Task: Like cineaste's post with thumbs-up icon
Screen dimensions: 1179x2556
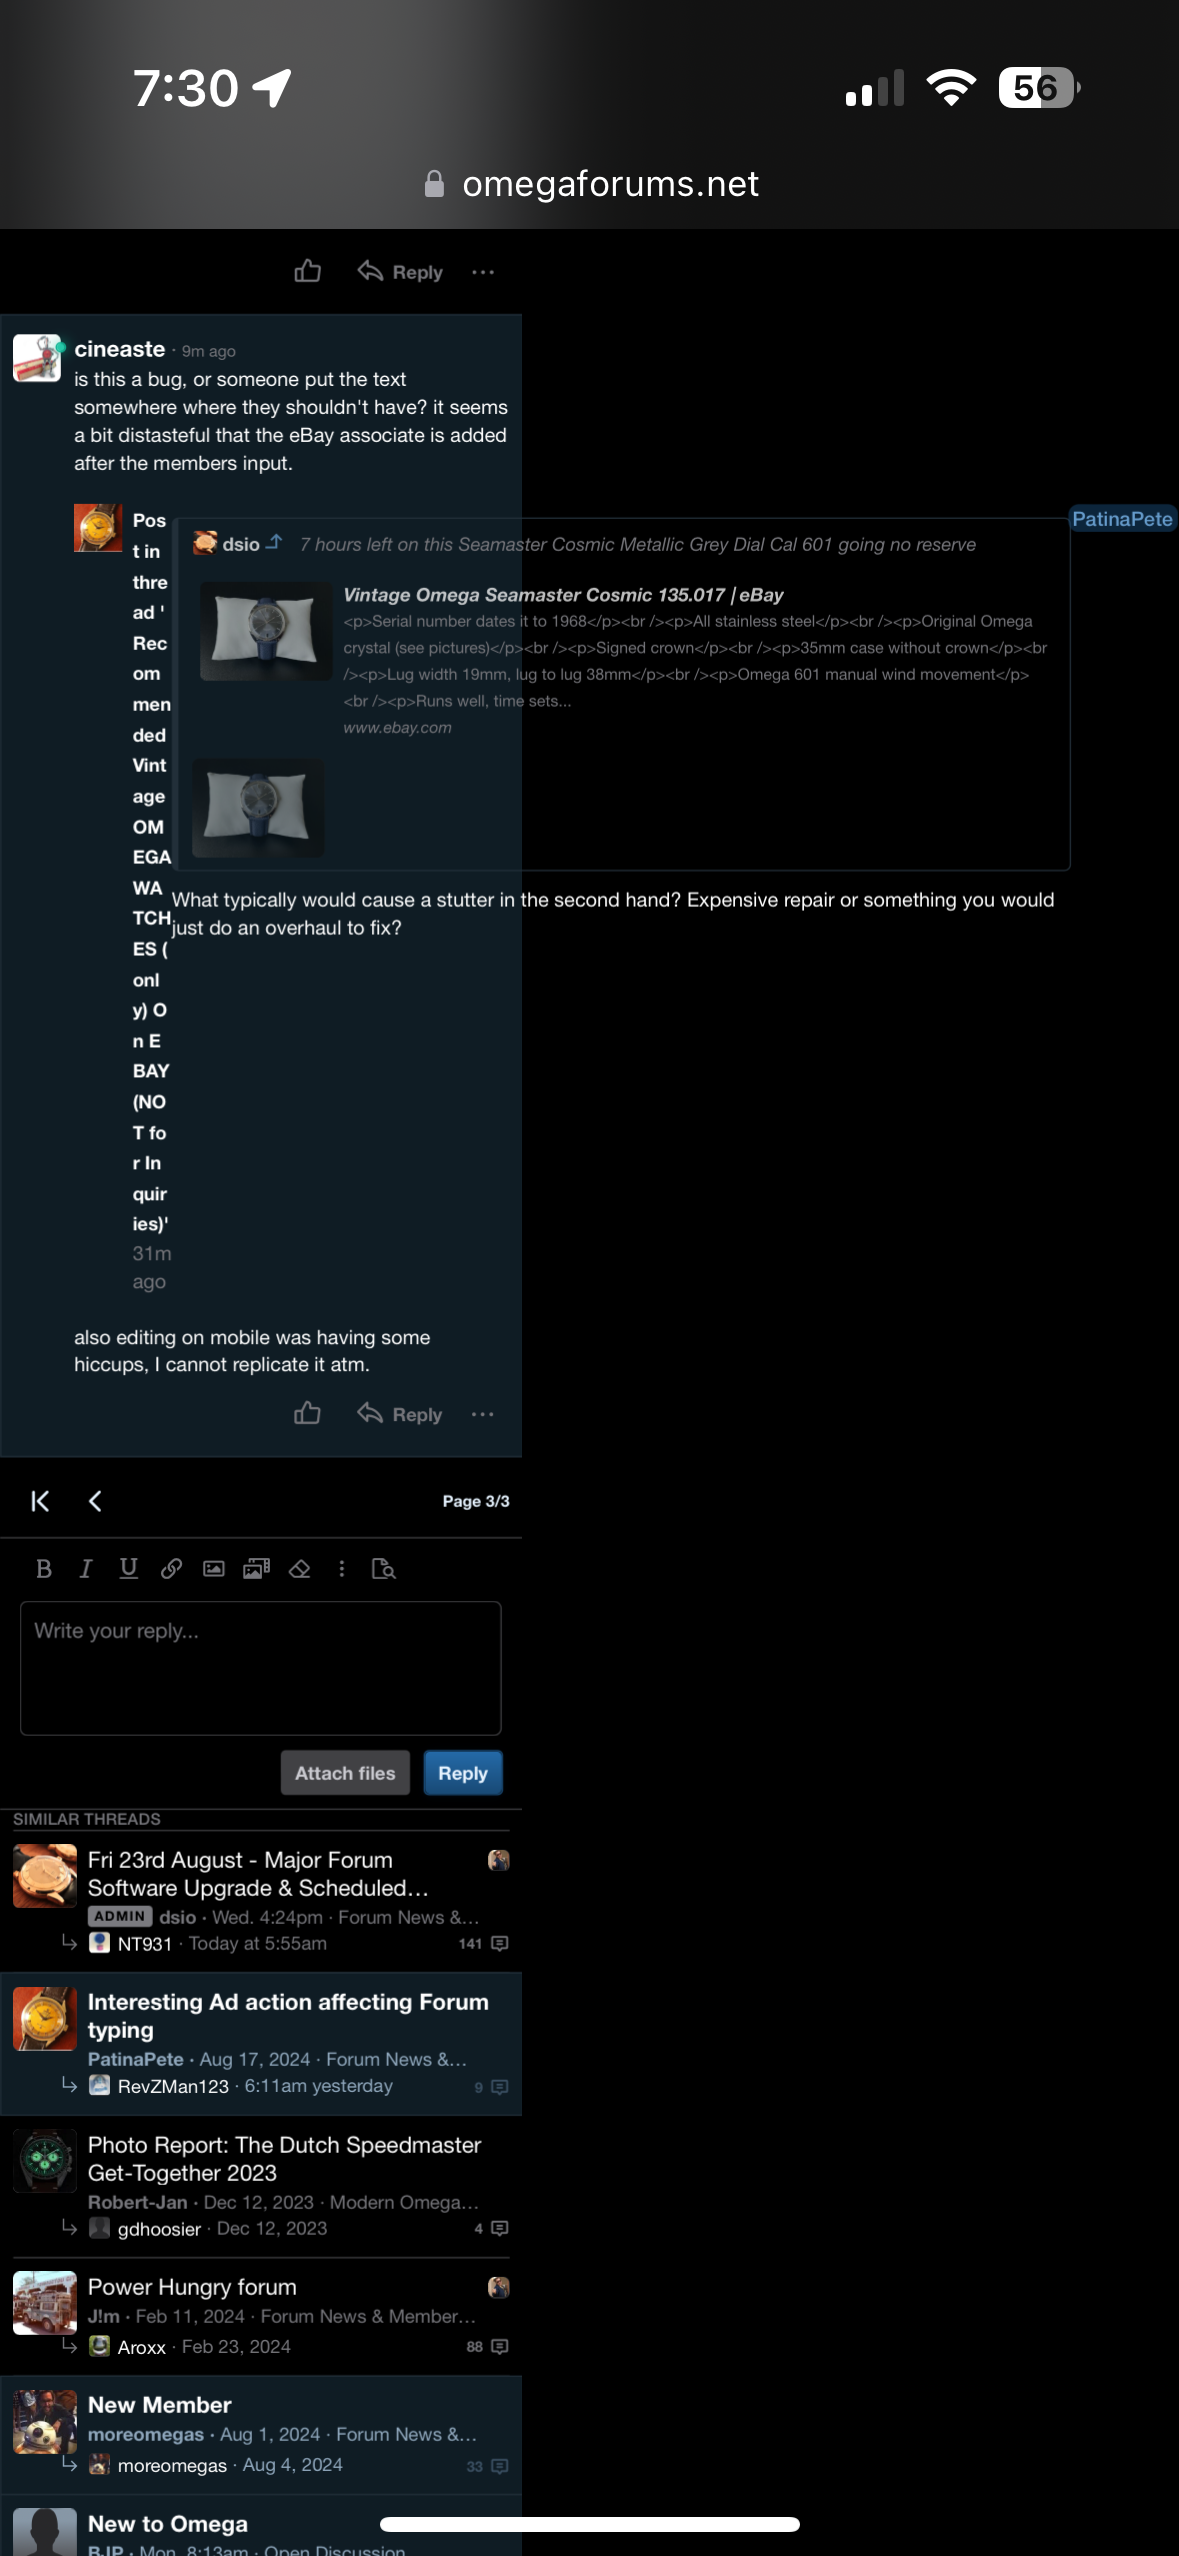Action: click(x=307, y=1413)
